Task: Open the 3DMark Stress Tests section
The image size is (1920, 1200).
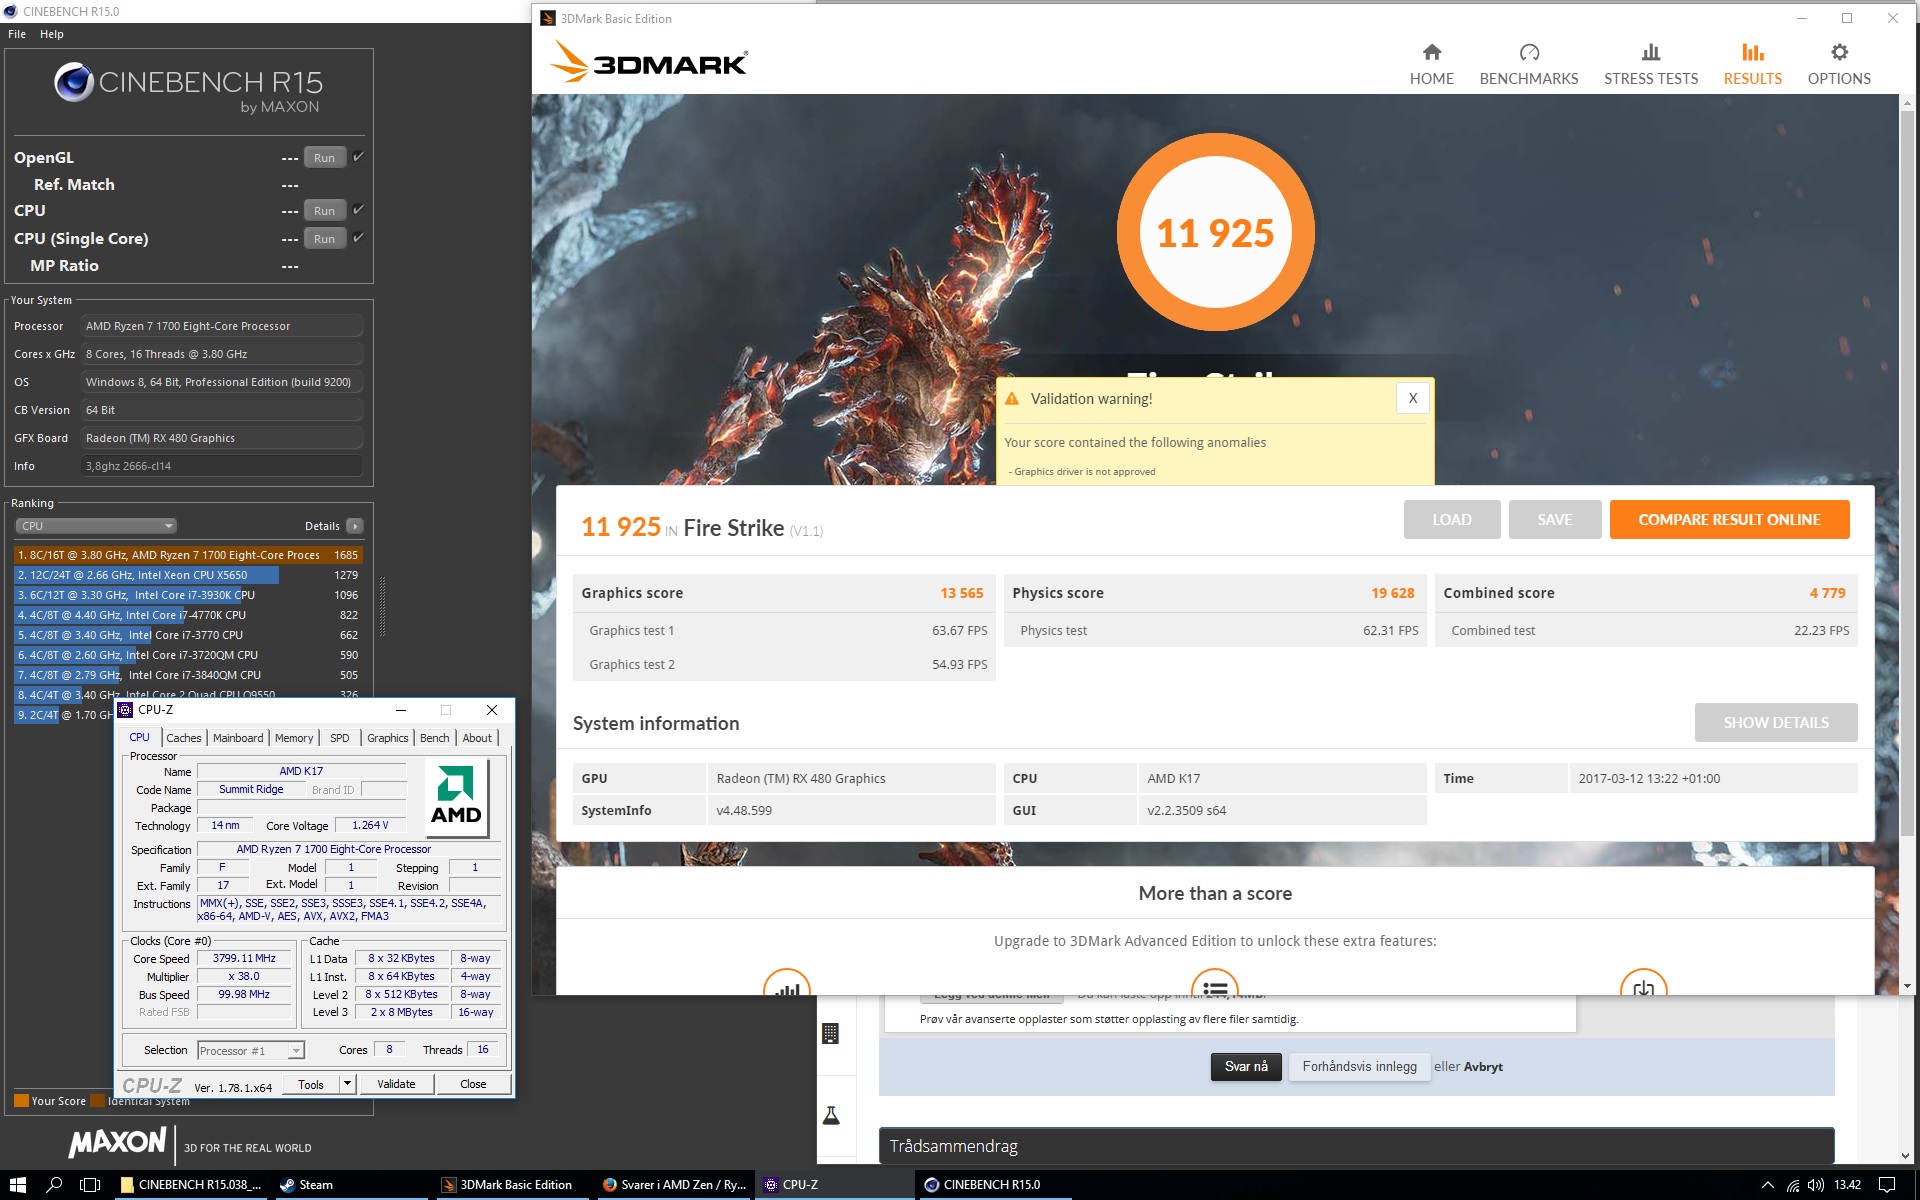Action: coord(1650,65)
